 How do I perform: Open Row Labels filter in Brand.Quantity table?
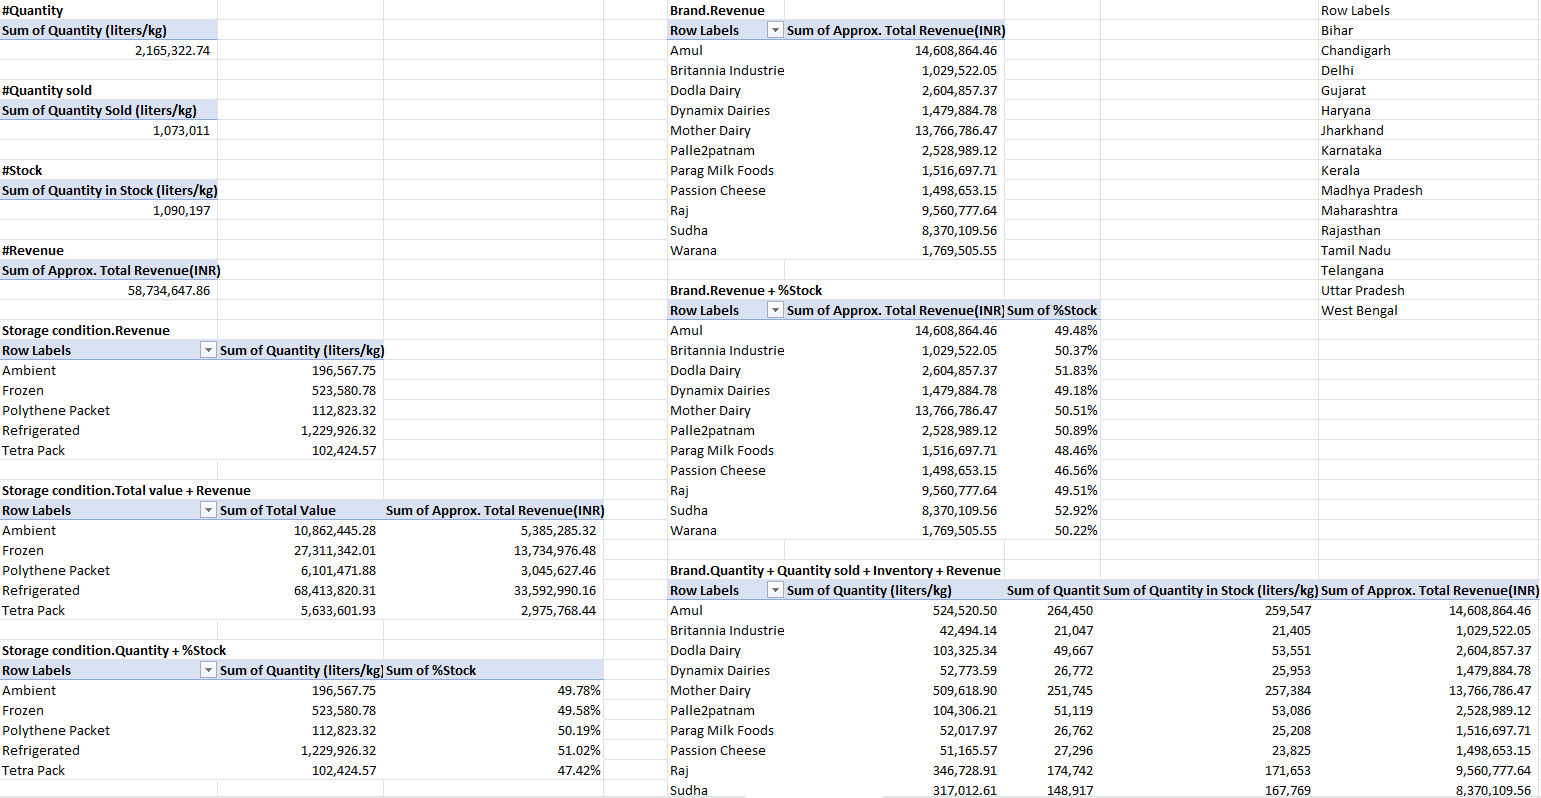tap(775, 591)
